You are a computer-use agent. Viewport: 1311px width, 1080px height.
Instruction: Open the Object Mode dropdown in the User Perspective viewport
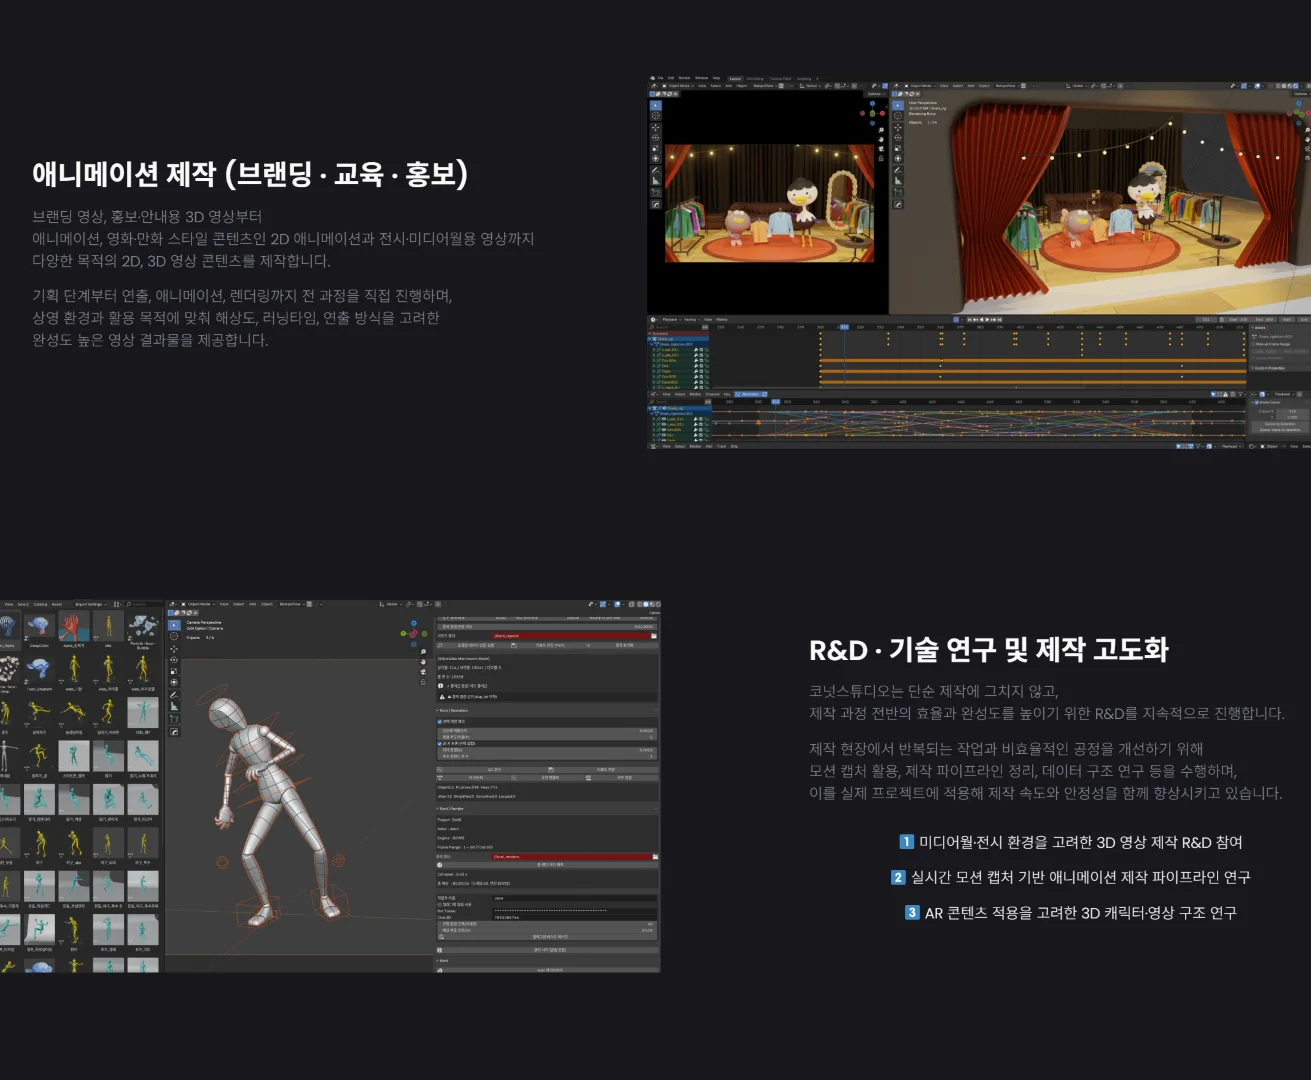click(x=922, y=86)
